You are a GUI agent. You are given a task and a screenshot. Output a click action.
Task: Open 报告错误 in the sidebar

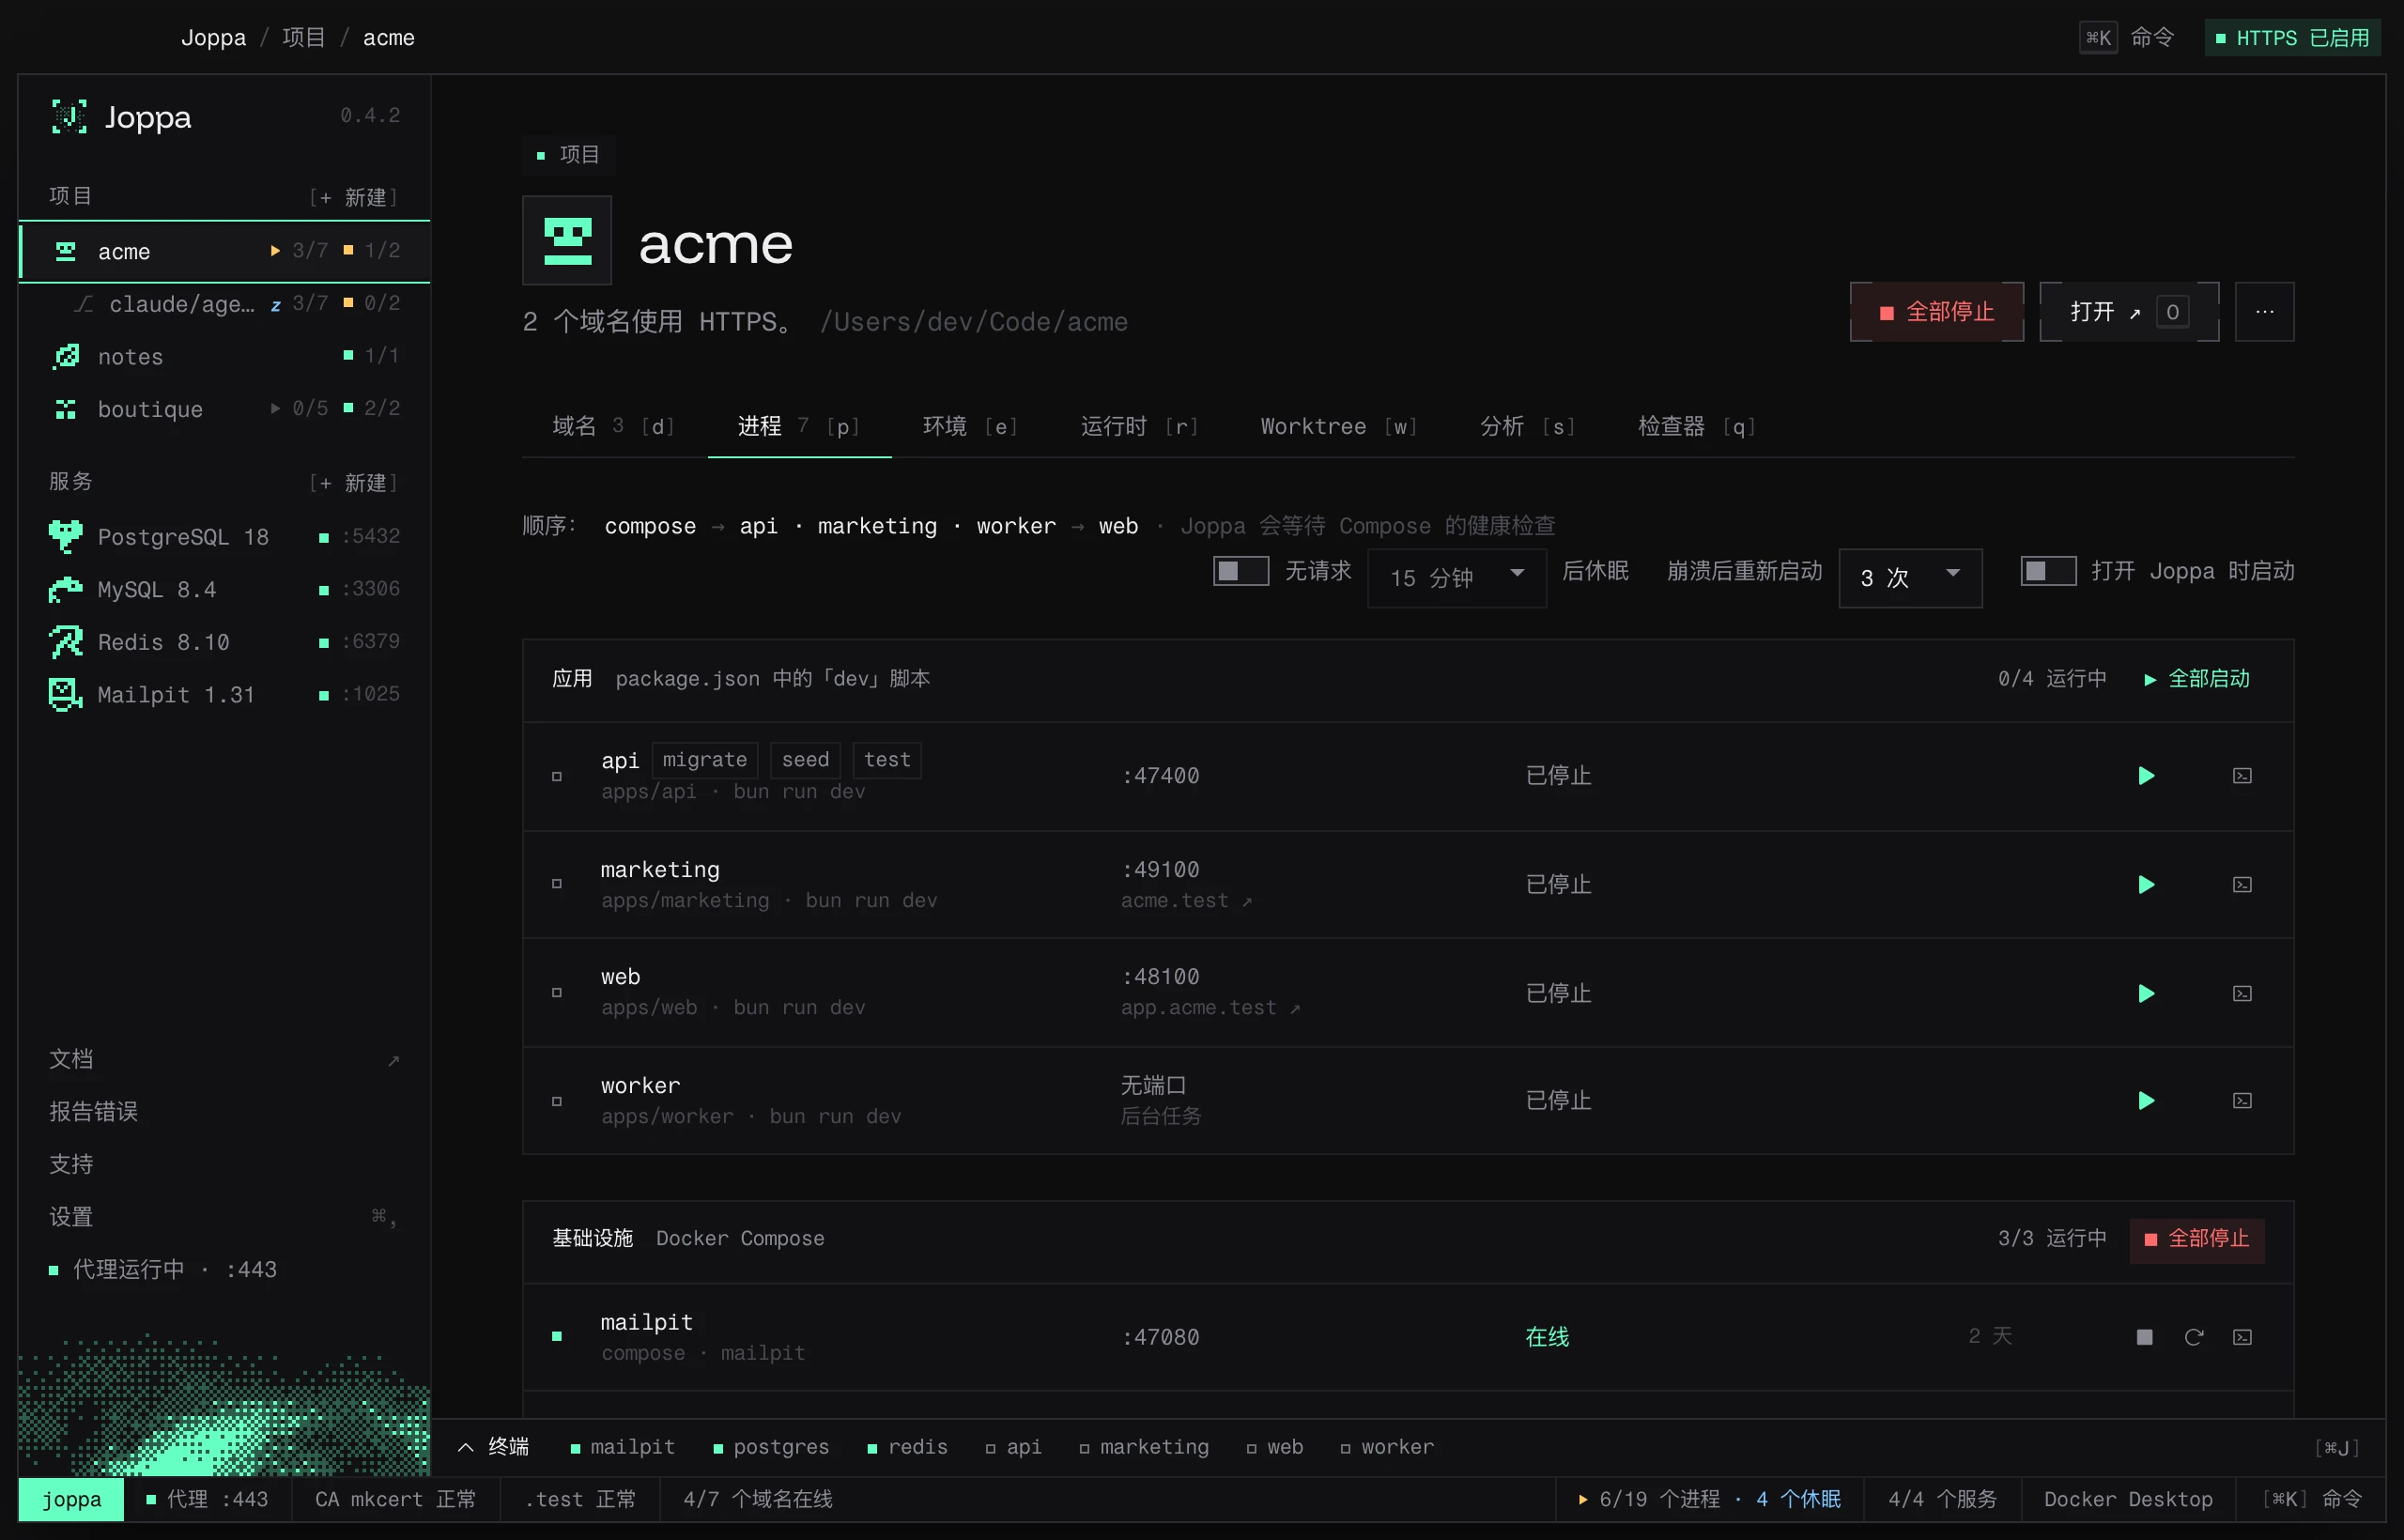(x=225, y=1112)
